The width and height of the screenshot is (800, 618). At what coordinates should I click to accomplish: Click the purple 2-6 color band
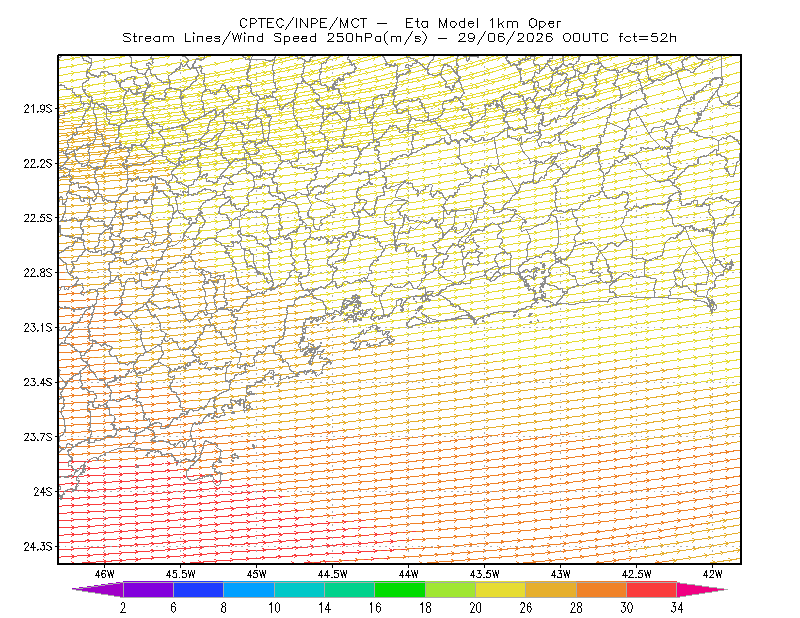point(148,589)
